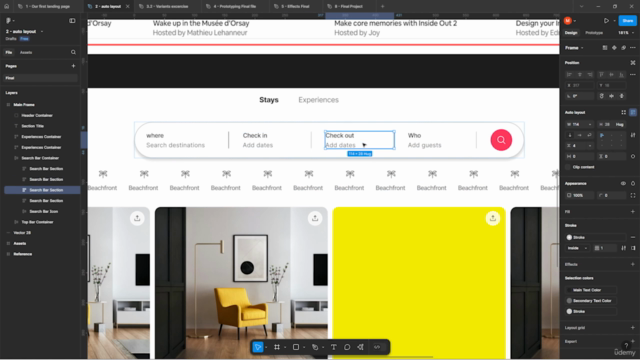
Task: Collapse the Search Bar Container layer
Action: pyautogui.click(x=16, y=158)
